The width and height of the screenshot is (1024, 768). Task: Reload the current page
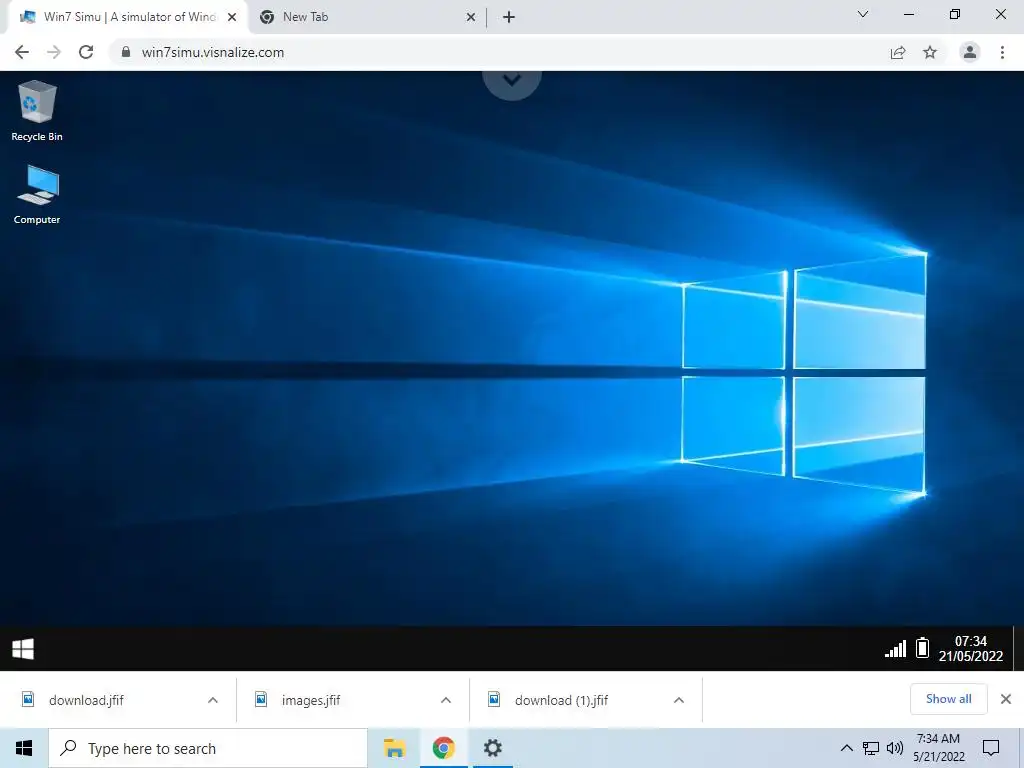click(x=86, y=52)
